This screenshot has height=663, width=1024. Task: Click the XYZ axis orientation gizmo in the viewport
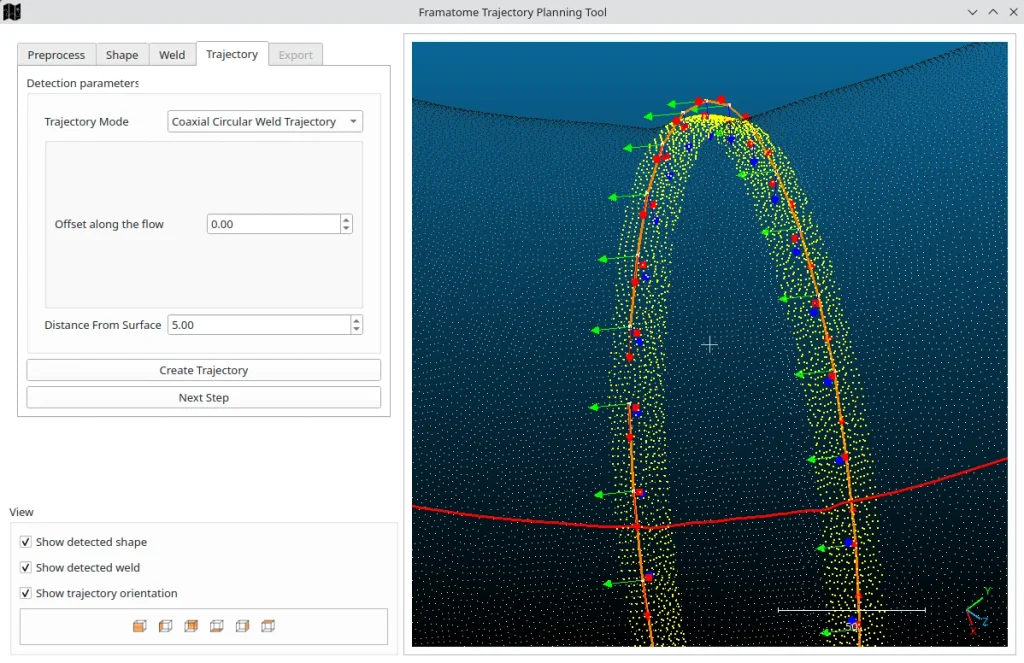[978, 612]
